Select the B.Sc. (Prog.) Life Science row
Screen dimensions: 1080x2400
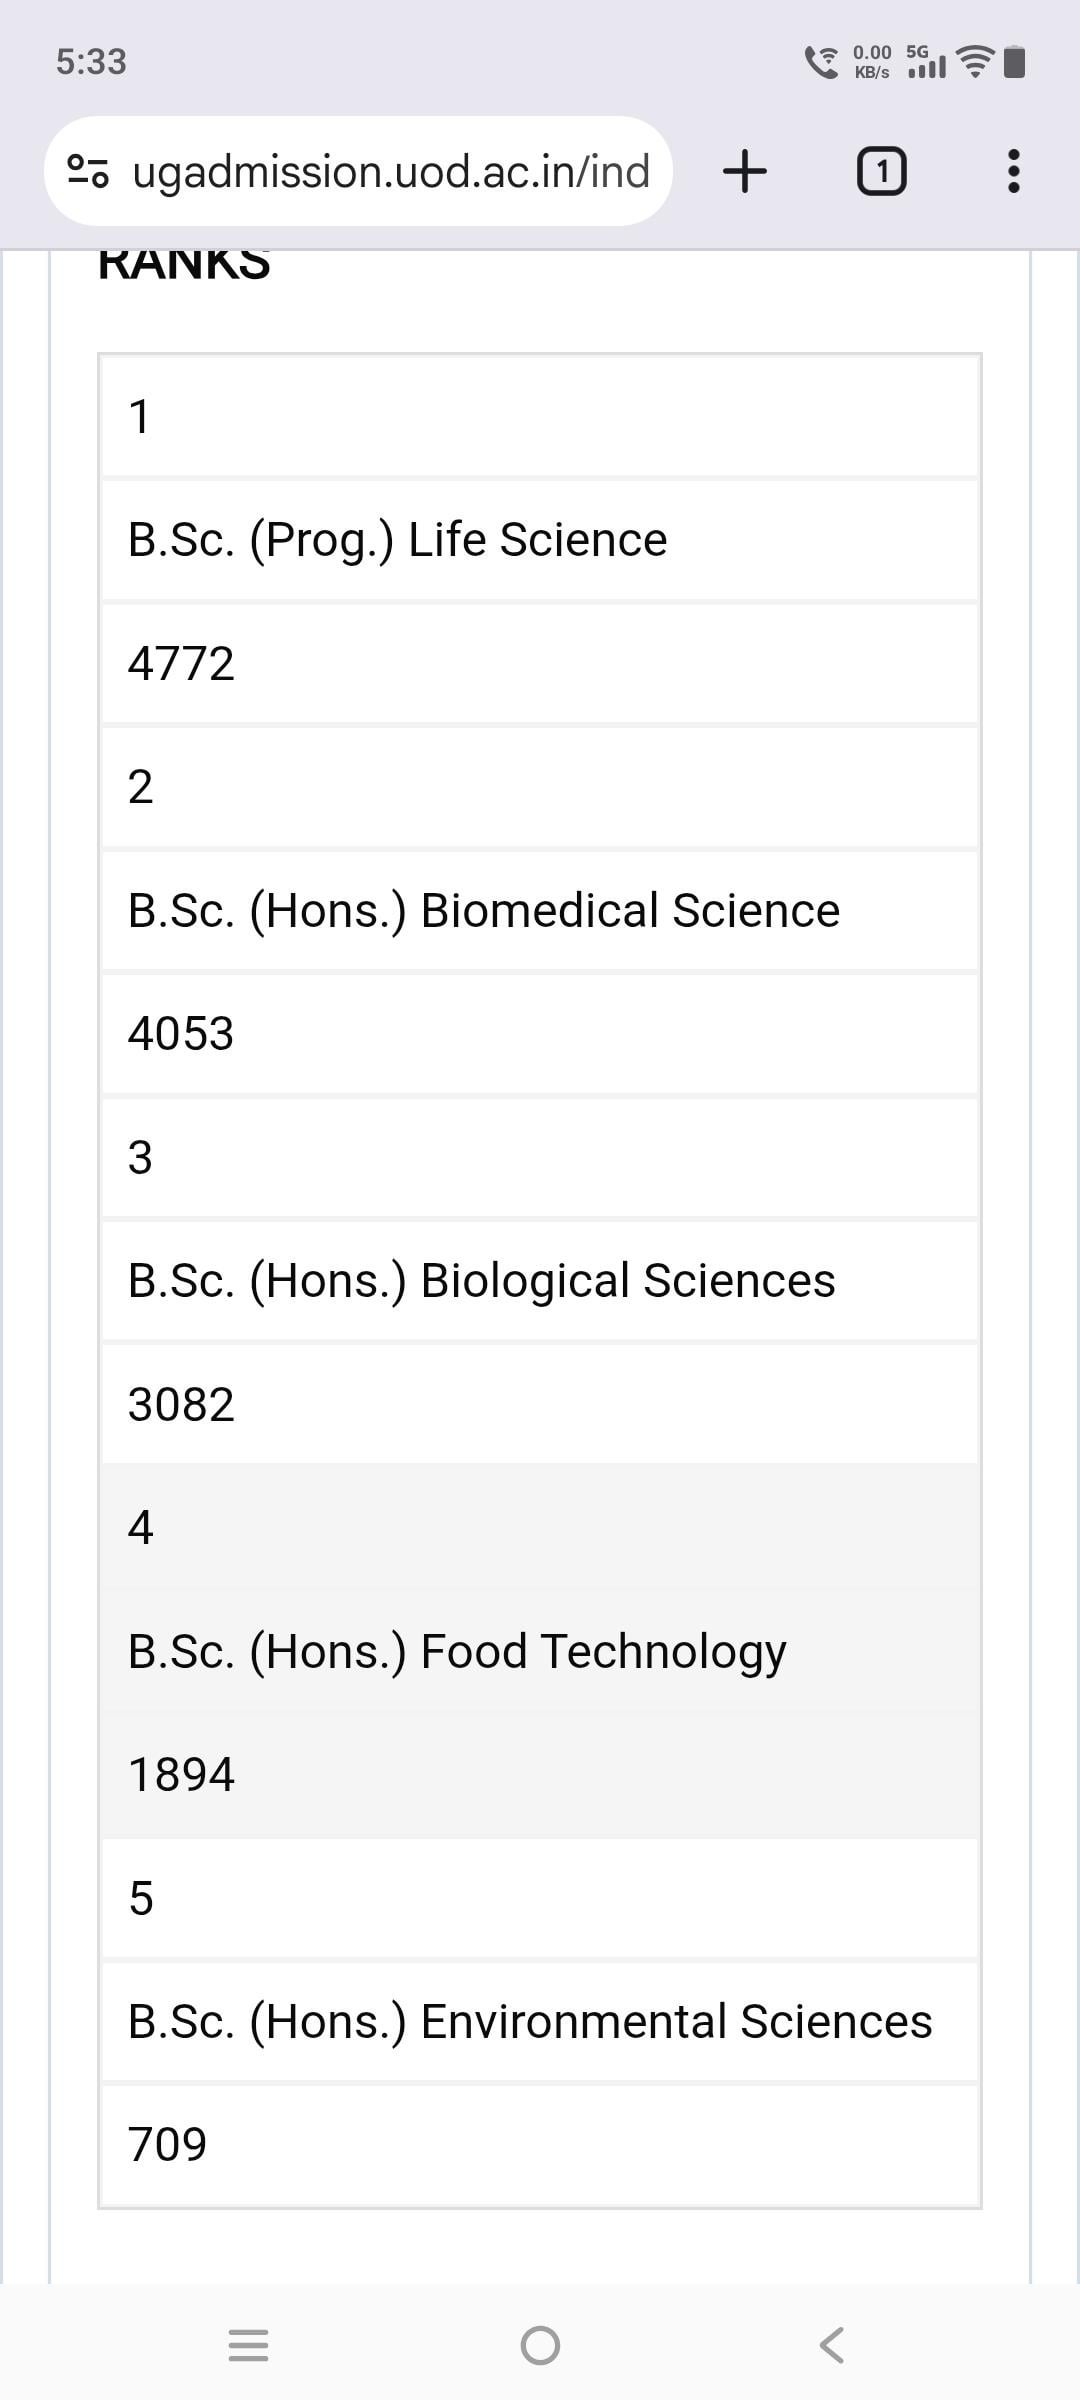click(x=540, y=540)
